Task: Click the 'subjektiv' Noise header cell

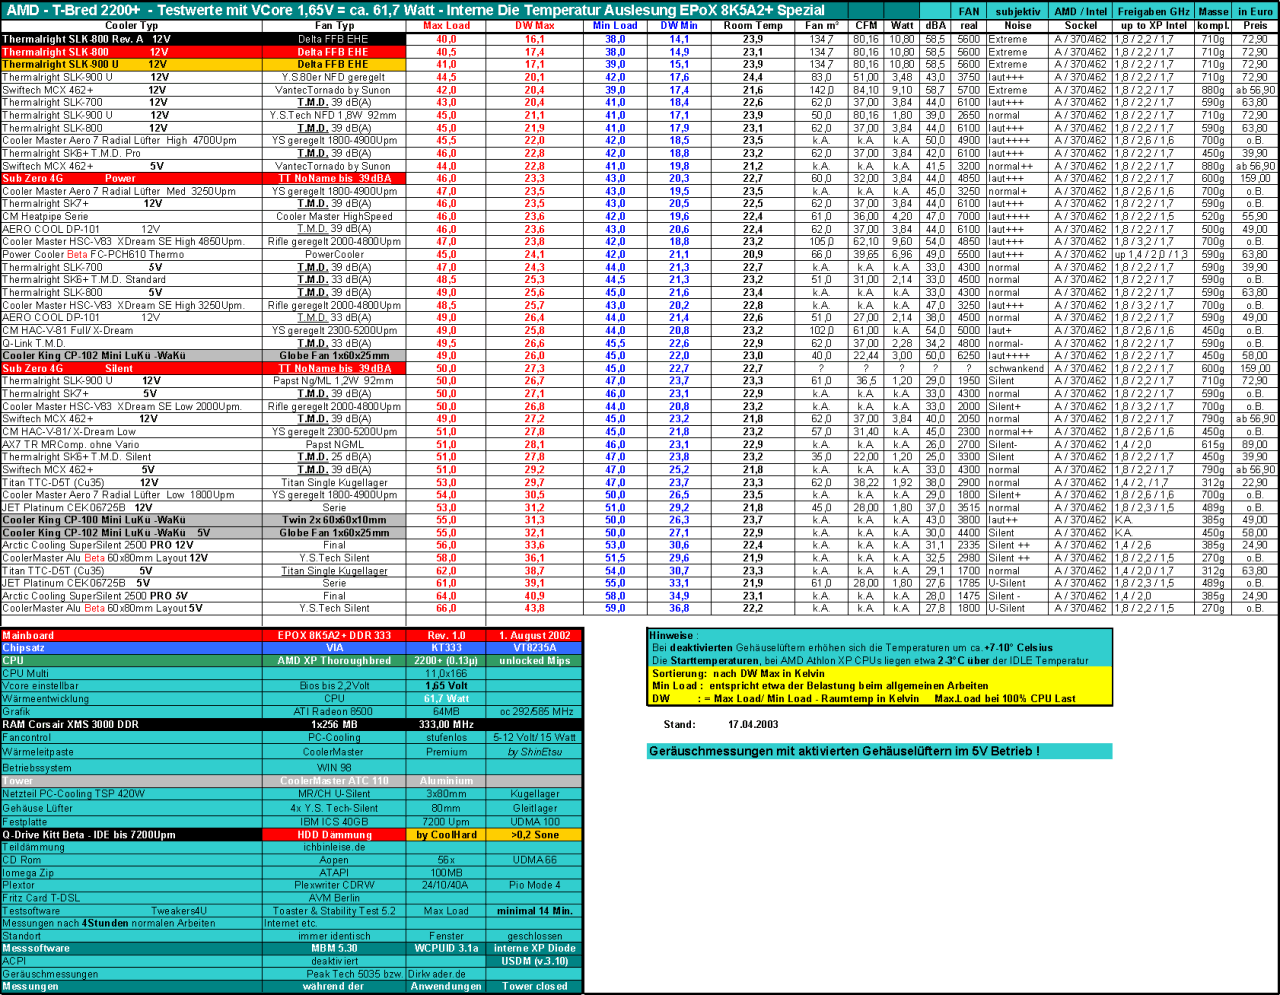Action: (x=1018, y=11)
